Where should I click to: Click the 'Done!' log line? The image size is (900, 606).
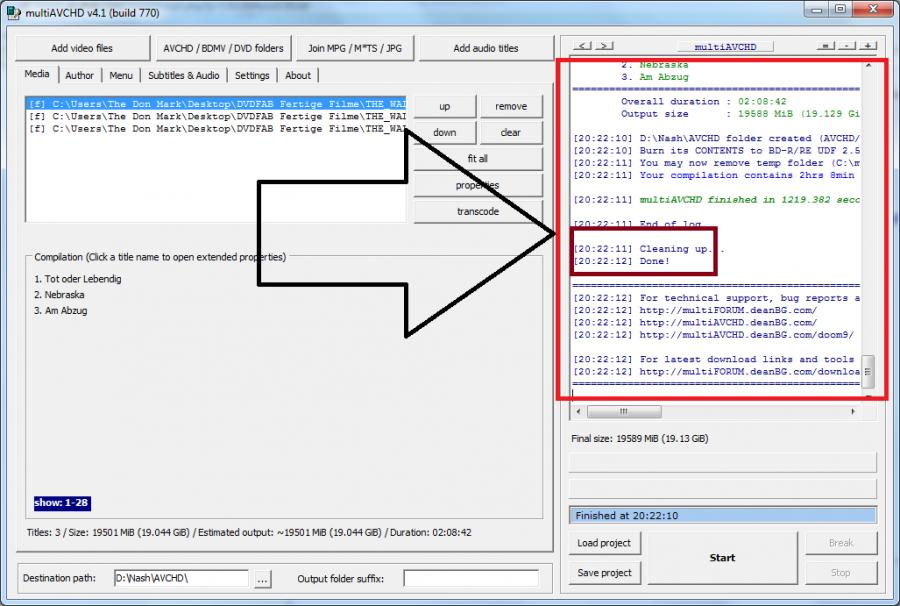[x=622, y=261]
